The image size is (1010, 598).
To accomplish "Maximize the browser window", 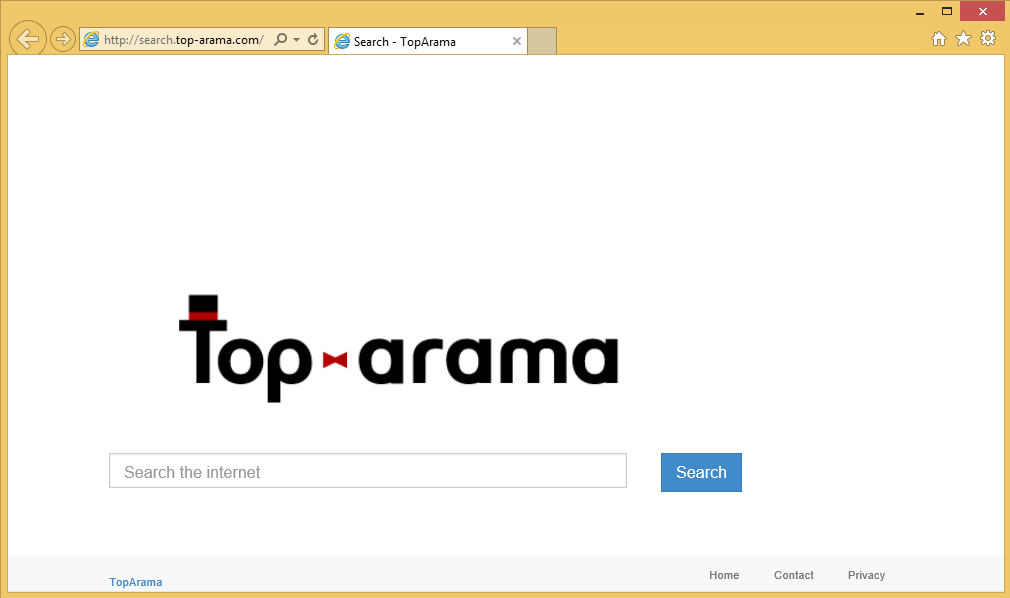I will 946,11.
